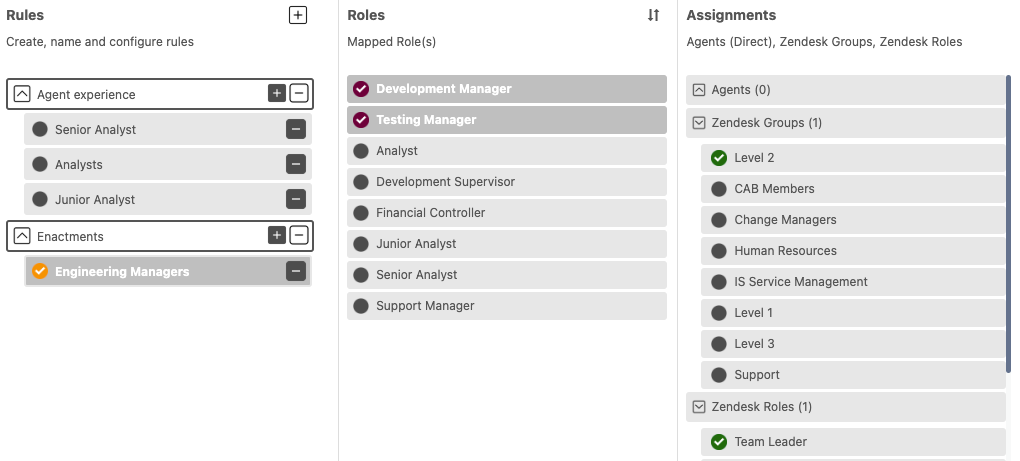Expand the Agents (0) section

[699, 90]
